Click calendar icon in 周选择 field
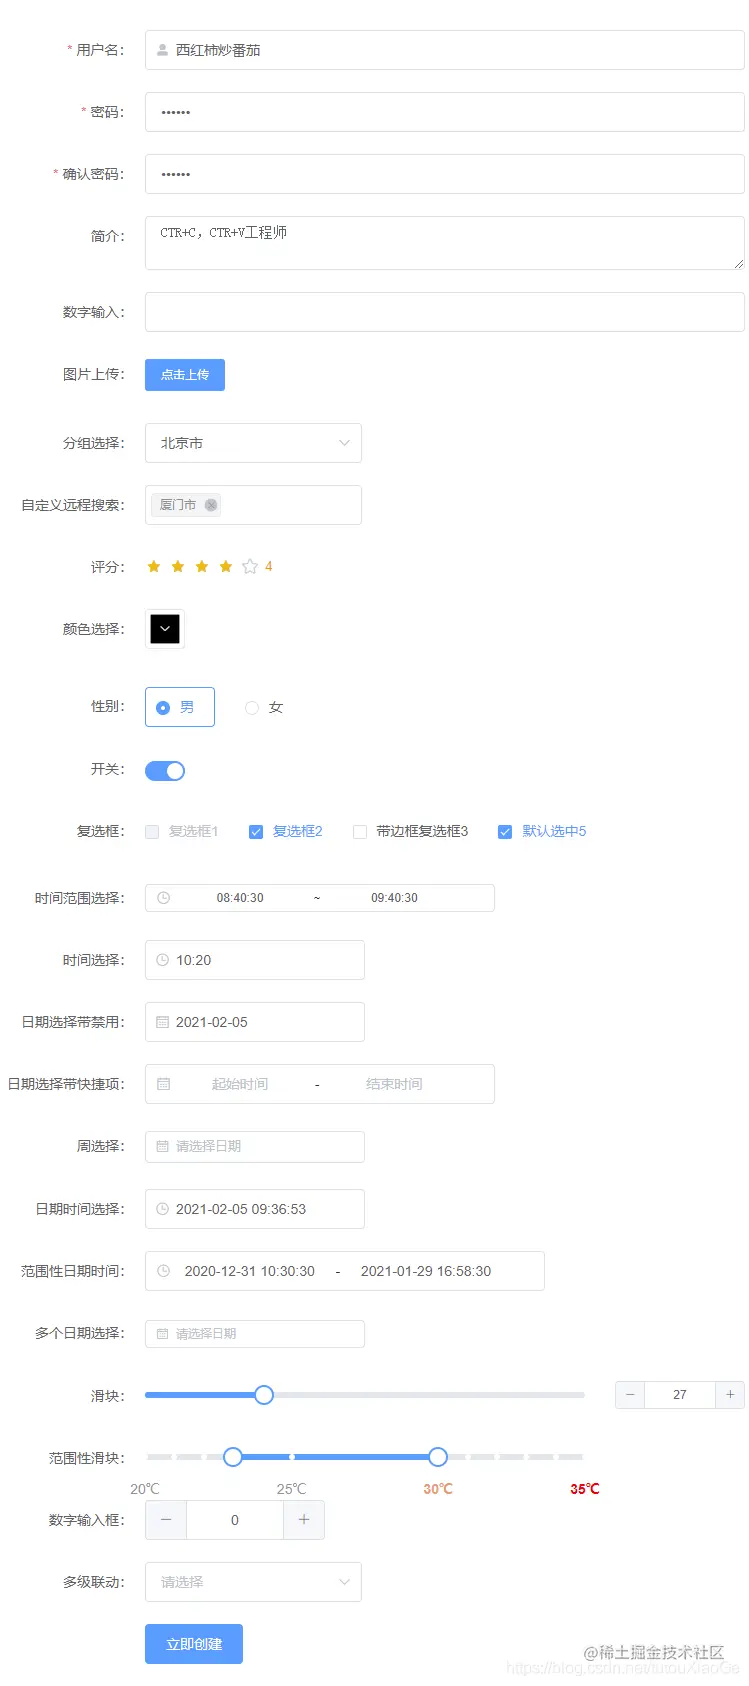 coord(163,1146)
